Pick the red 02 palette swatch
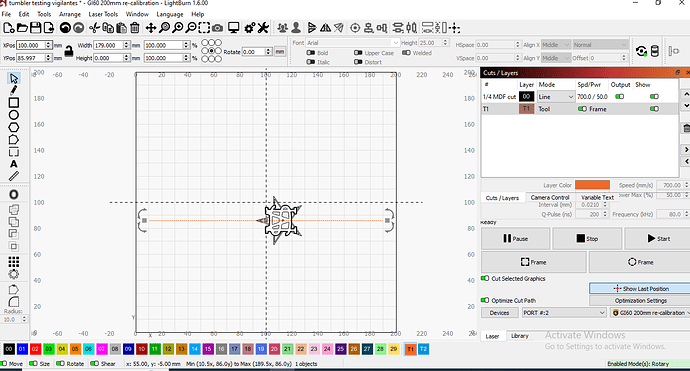 point(35,349)
